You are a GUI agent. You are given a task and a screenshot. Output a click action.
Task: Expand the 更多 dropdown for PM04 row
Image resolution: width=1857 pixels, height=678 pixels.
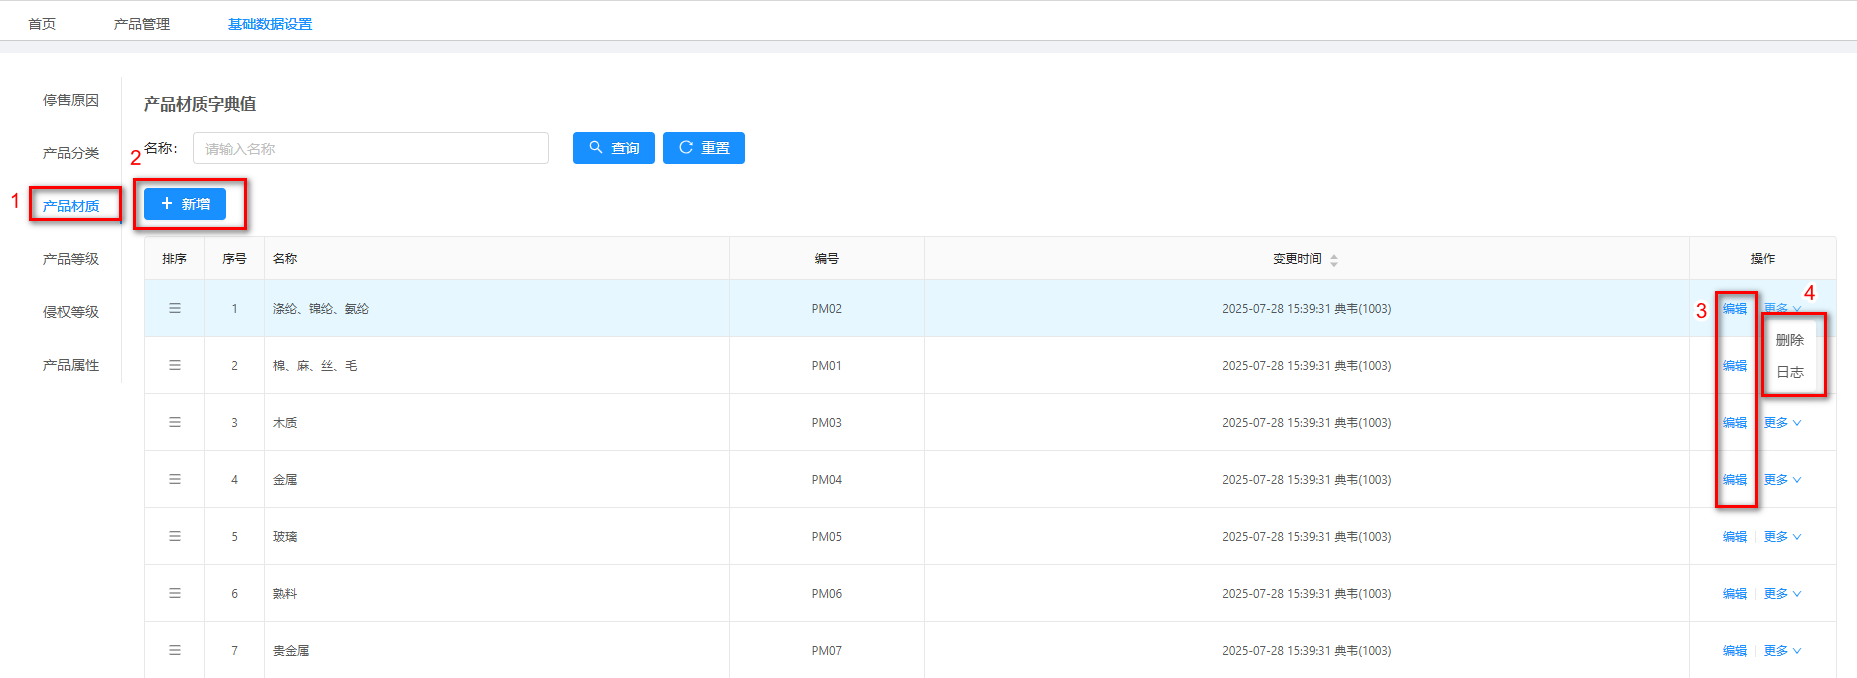tap(1781, 480)
